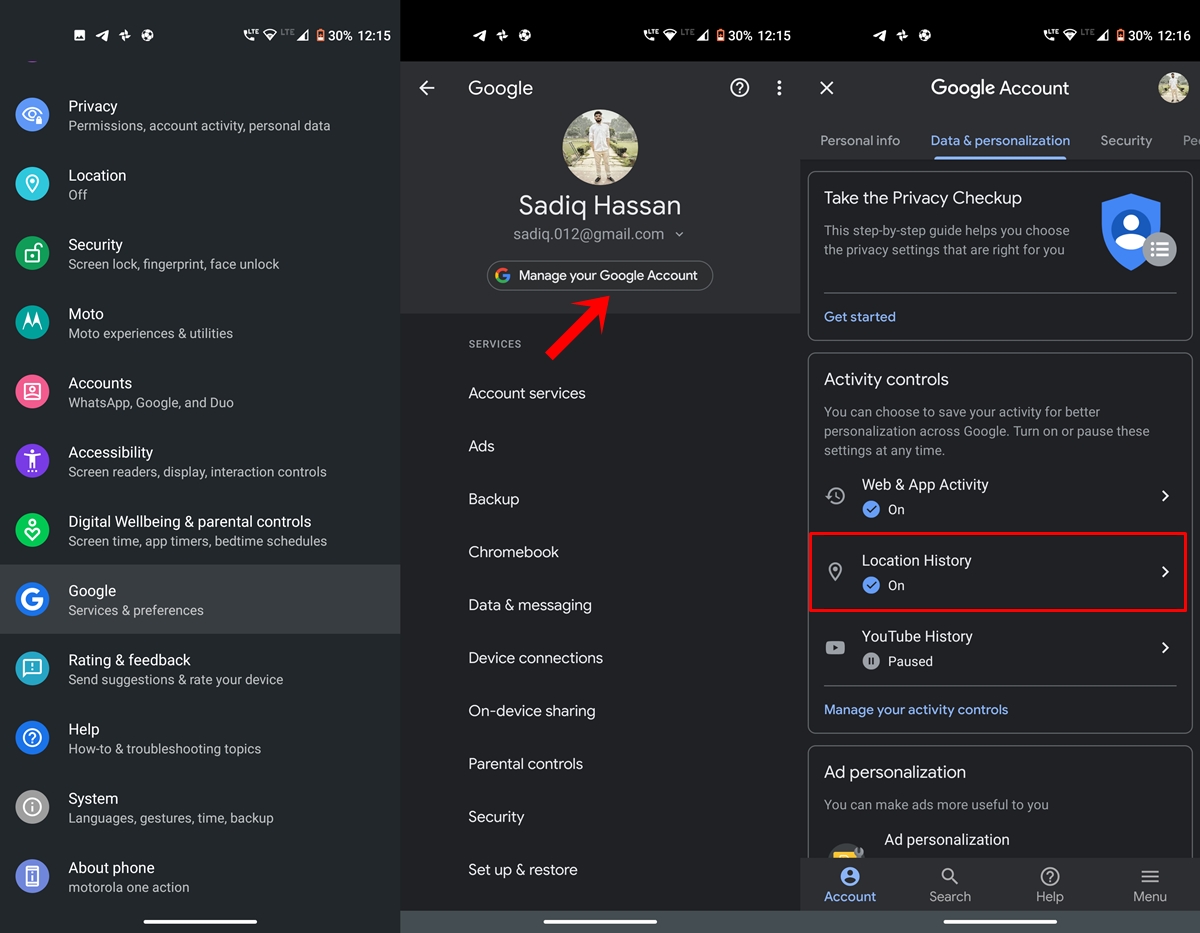
Task: Tap the Take the Privacy Checkup heading
Action: point(923,198)
